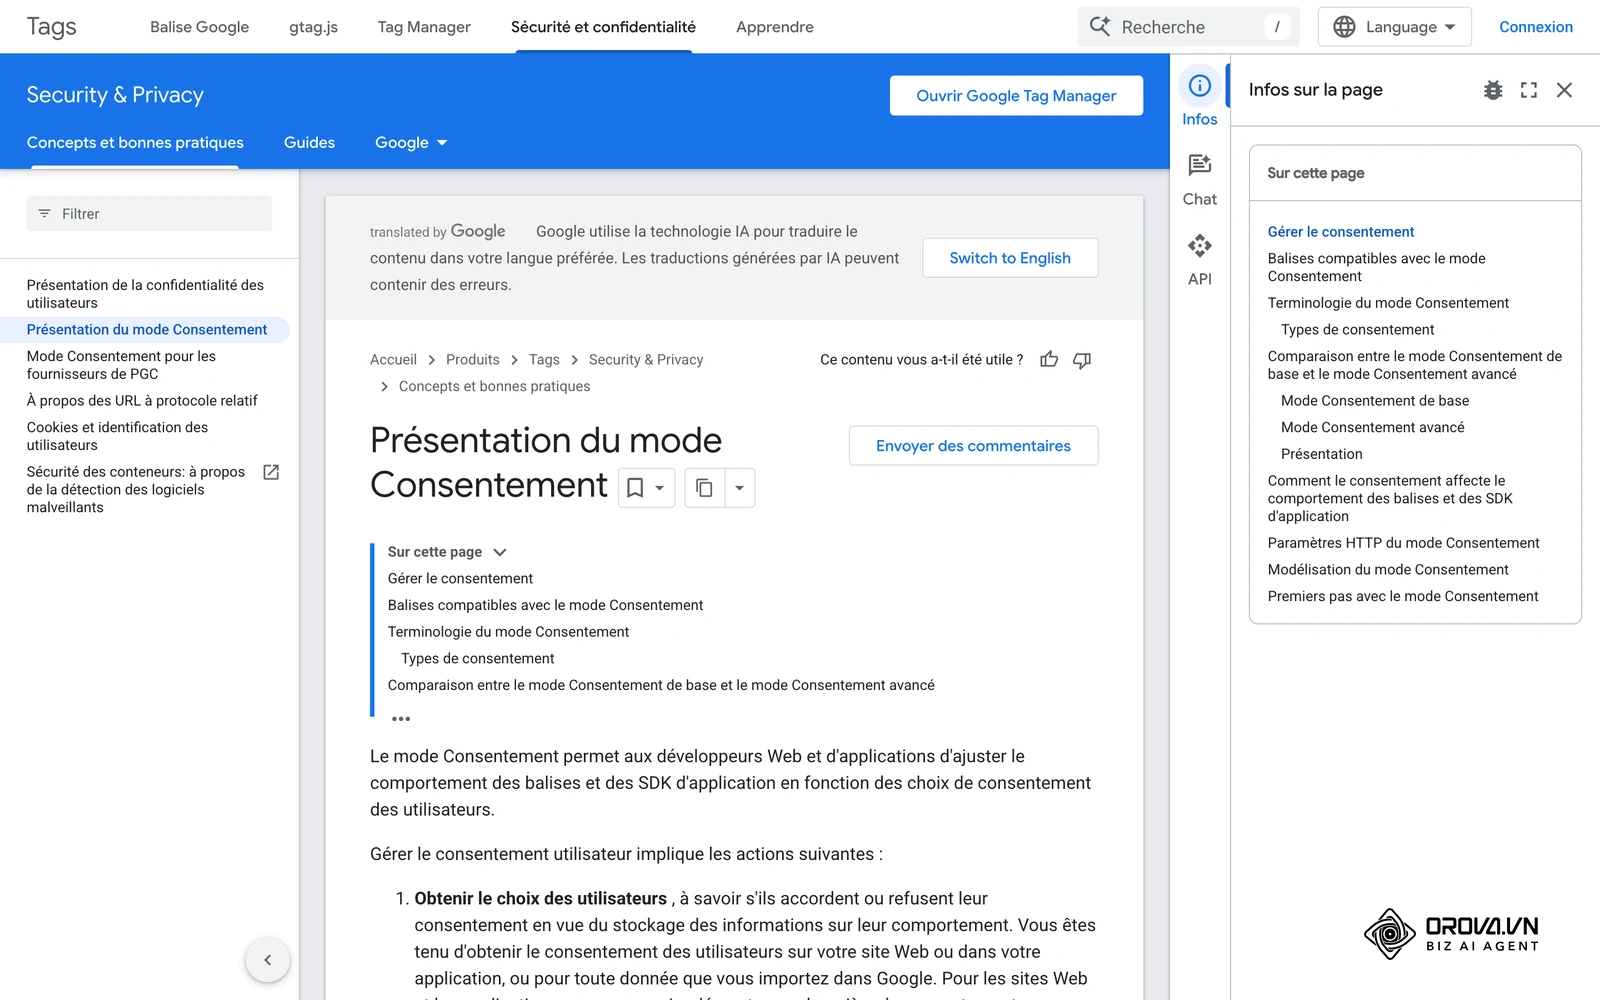Screen dimensions: 1600x1000
Task: Expand the Google menu in blue bar
Action: 411,143
